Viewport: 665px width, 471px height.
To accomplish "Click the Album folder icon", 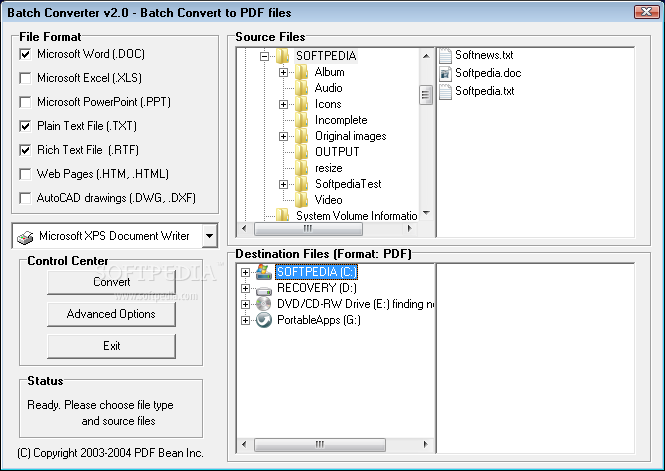I will [x=301, y=72].
